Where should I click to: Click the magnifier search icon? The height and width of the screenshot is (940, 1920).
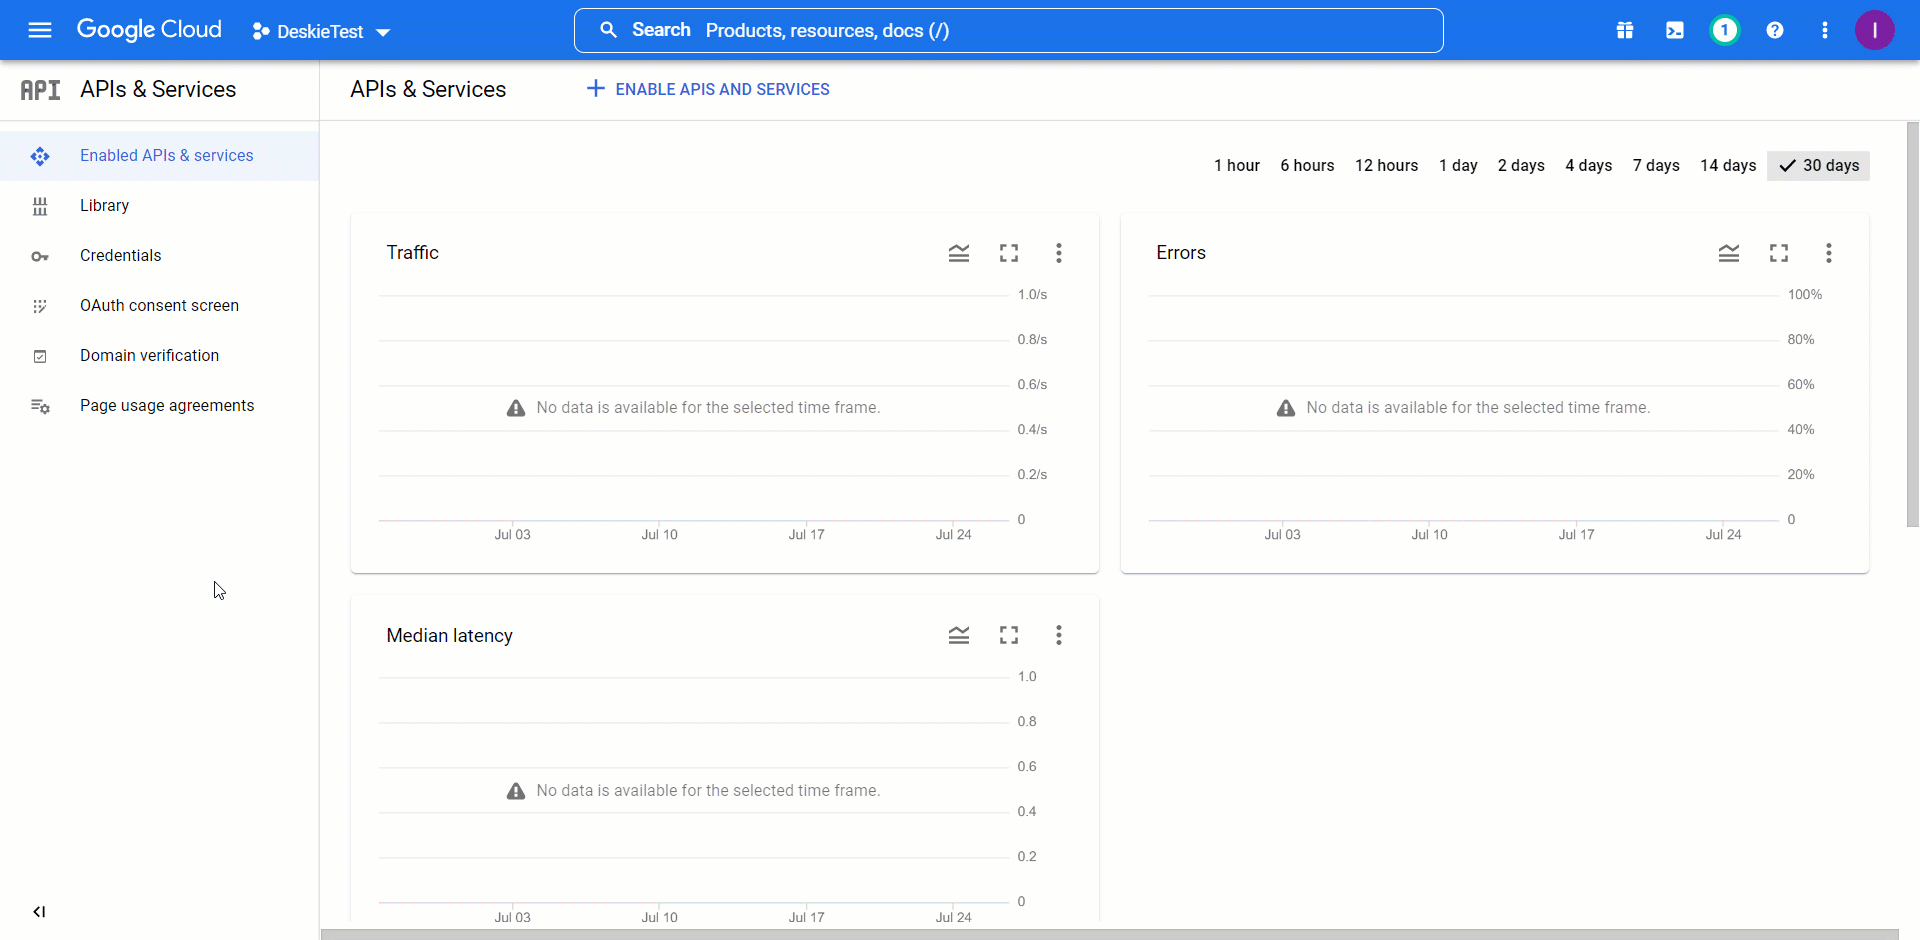pos(608,30)
